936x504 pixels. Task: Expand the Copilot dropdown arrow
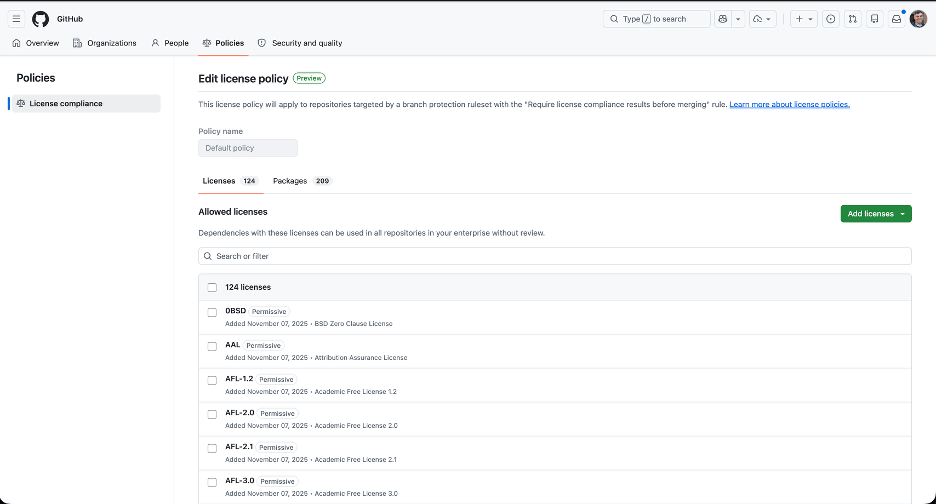[738, 19]
